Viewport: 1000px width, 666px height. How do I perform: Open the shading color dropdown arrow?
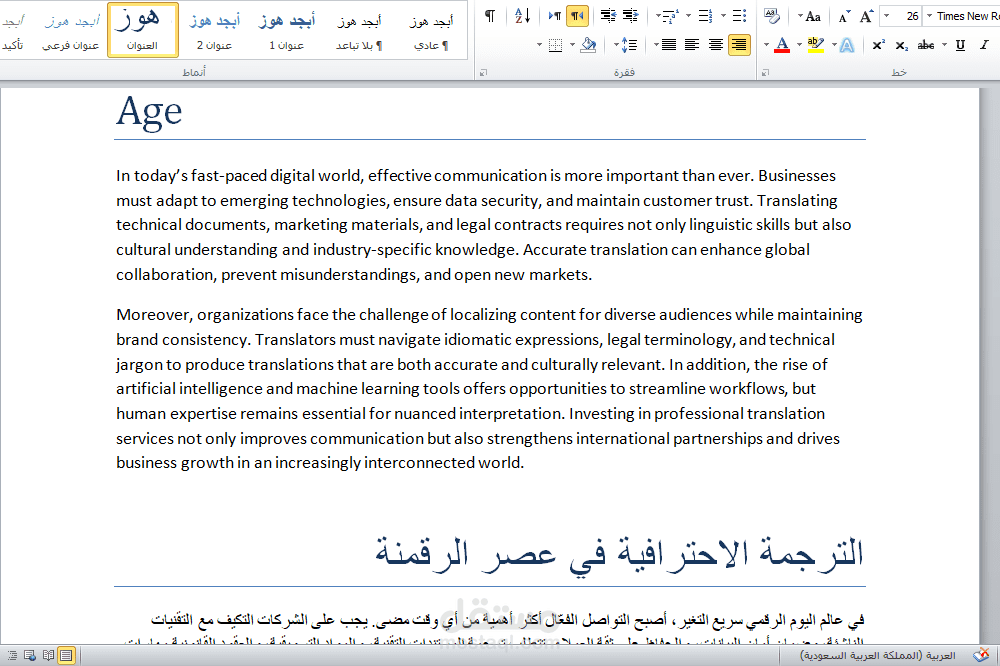pyautogui.click(x=572, y=45)
